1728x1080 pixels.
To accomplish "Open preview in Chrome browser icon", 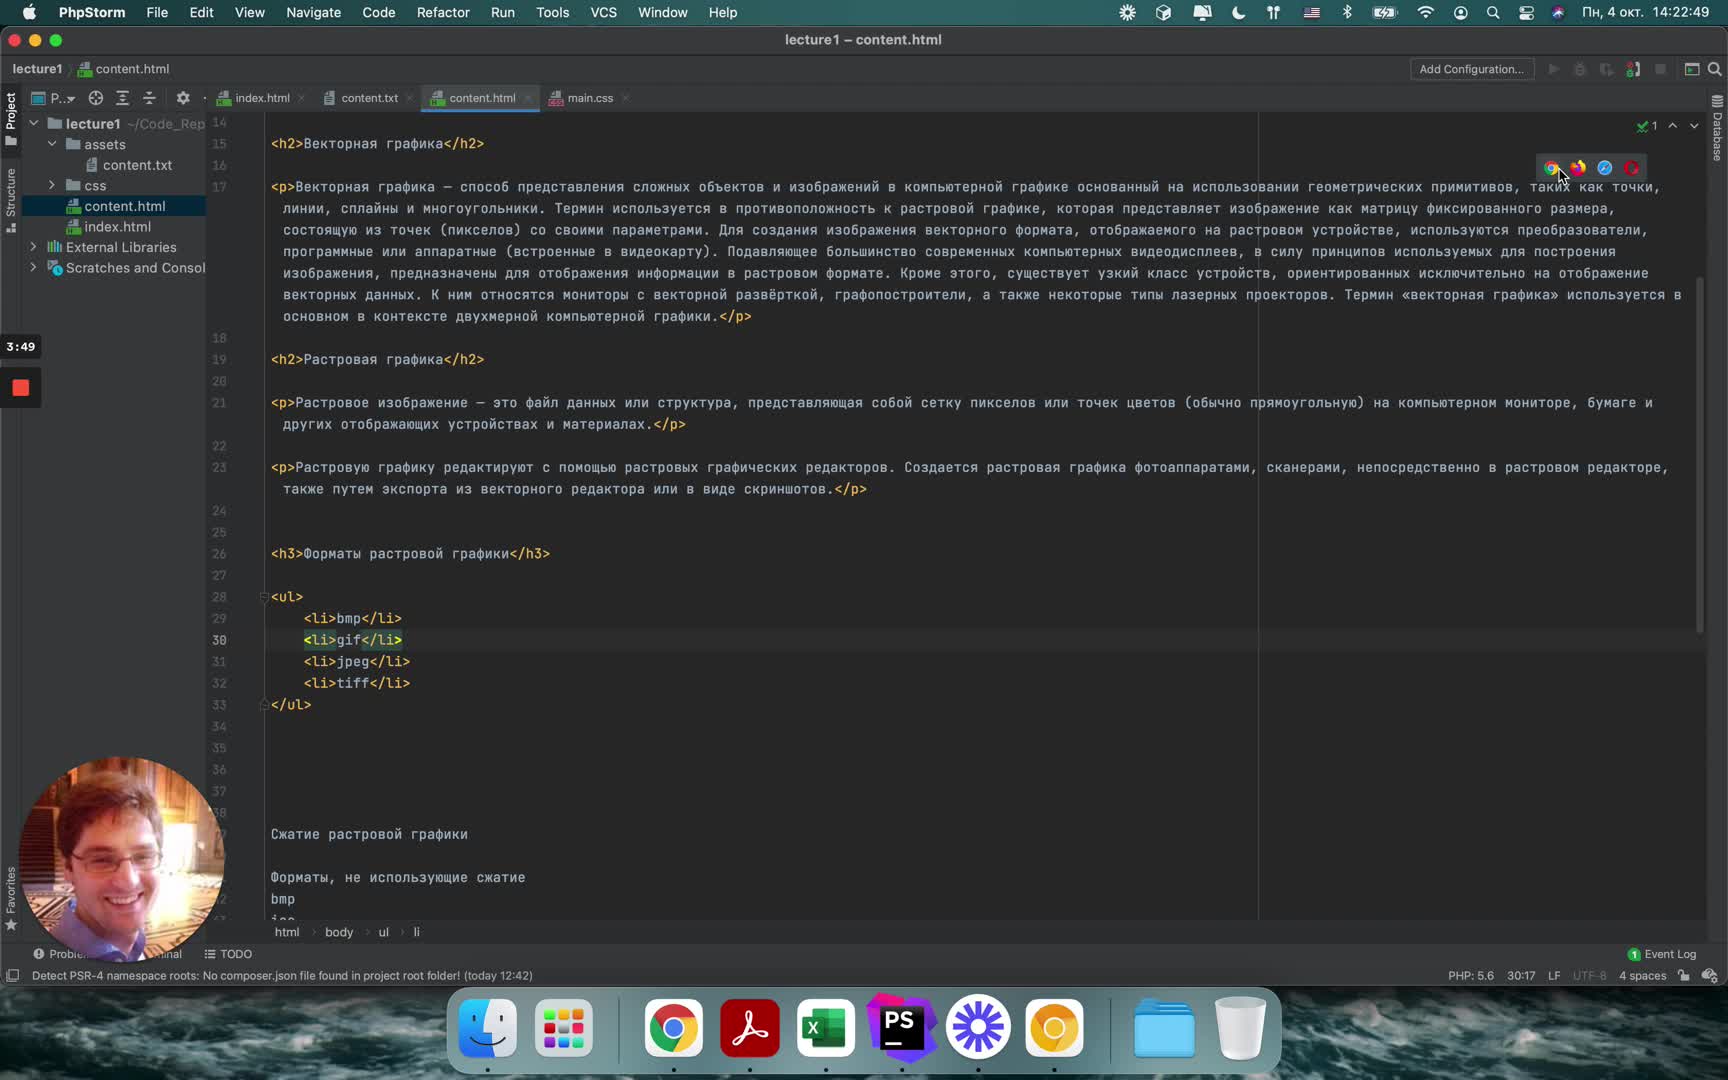I will [x=1551, y=168].
